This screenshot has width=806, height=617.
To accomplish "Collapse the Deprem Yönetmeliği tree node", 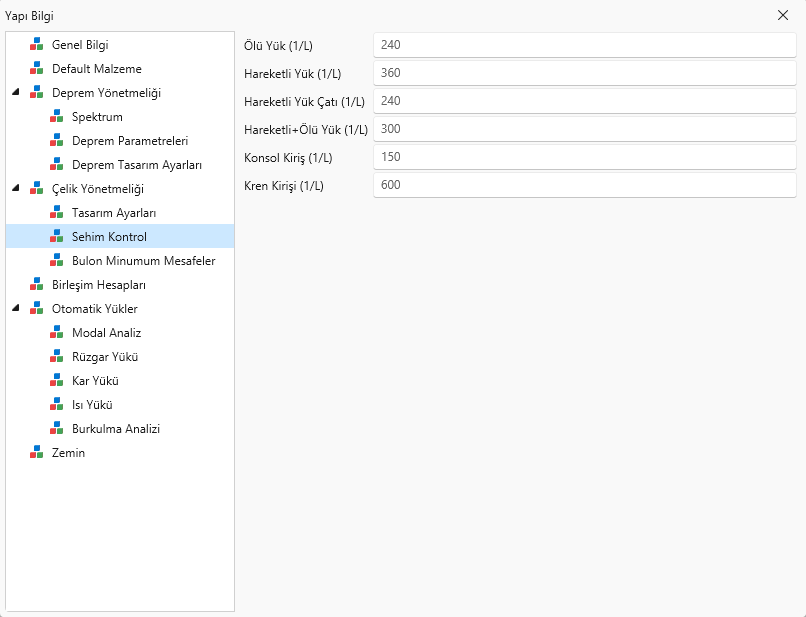I will [x=16, y=92].
